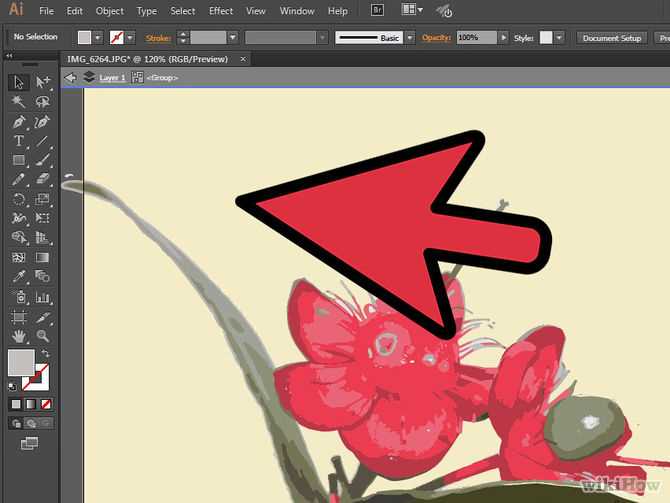Switch to Draw Behind mode
Screen dimensions: 670x503
[31, 424]
